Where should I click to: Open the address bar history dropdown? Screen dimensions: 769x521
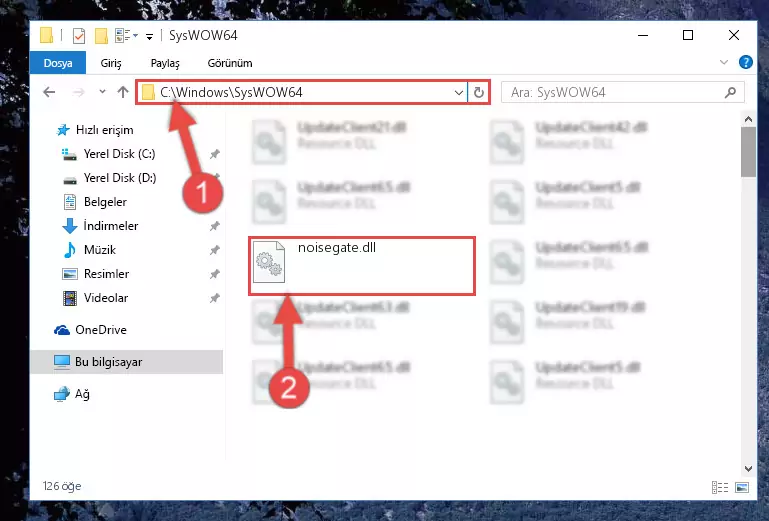[x=459, y=92]
